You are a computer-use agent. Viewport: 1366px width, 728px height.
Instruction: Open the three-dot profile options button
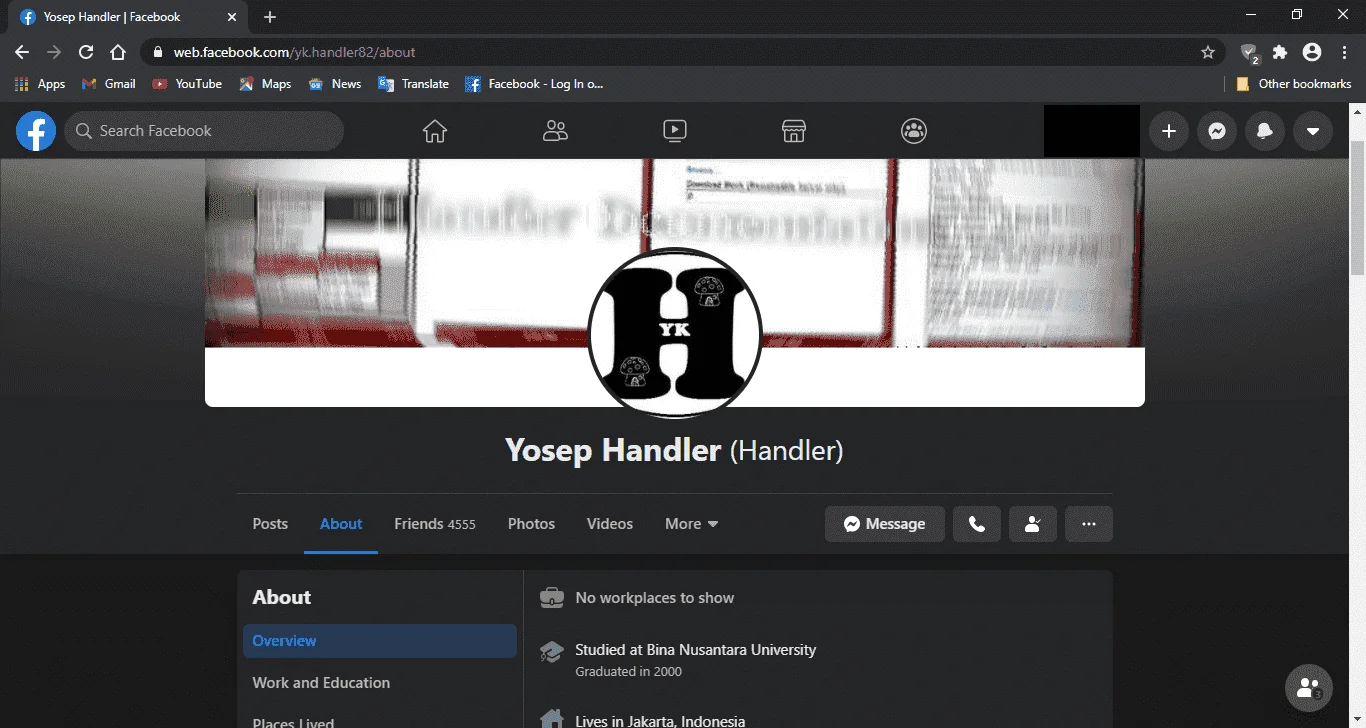(1089, 524)
